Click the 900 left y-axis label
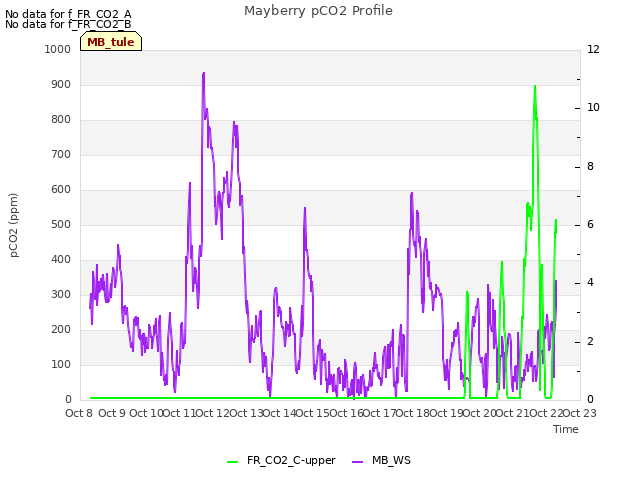The height and width of the screenshot is (480, 640). [x=61, y=84]
